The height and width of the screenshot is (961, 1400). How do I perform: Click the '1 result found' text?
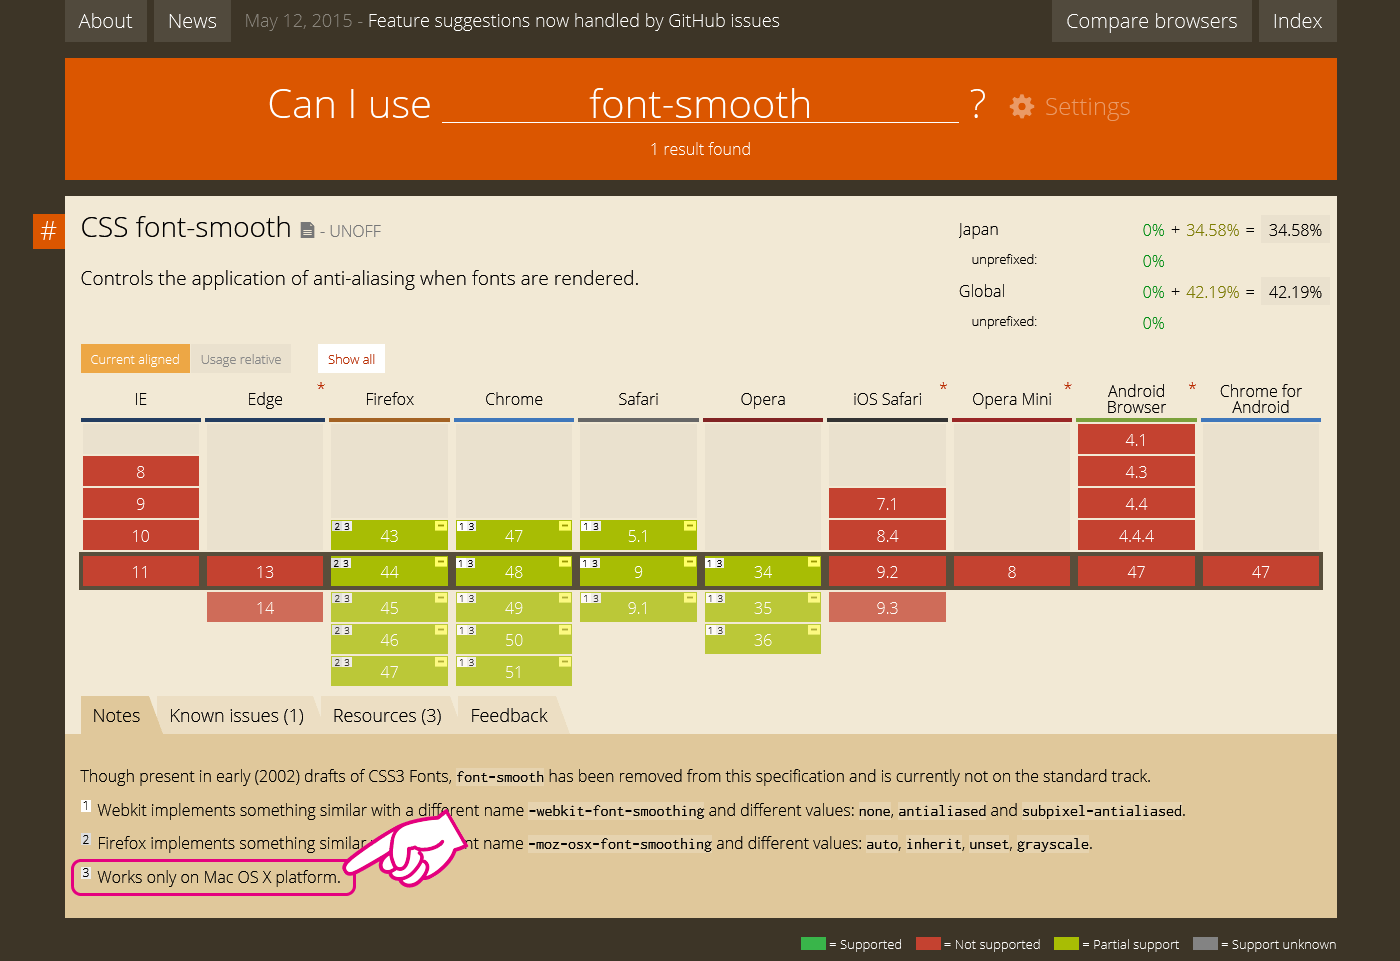click(700, 149)
